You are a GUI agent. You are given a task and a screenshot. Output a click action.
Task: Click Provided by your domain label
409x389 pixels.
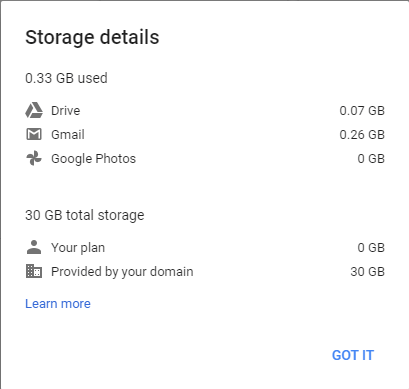122,272
